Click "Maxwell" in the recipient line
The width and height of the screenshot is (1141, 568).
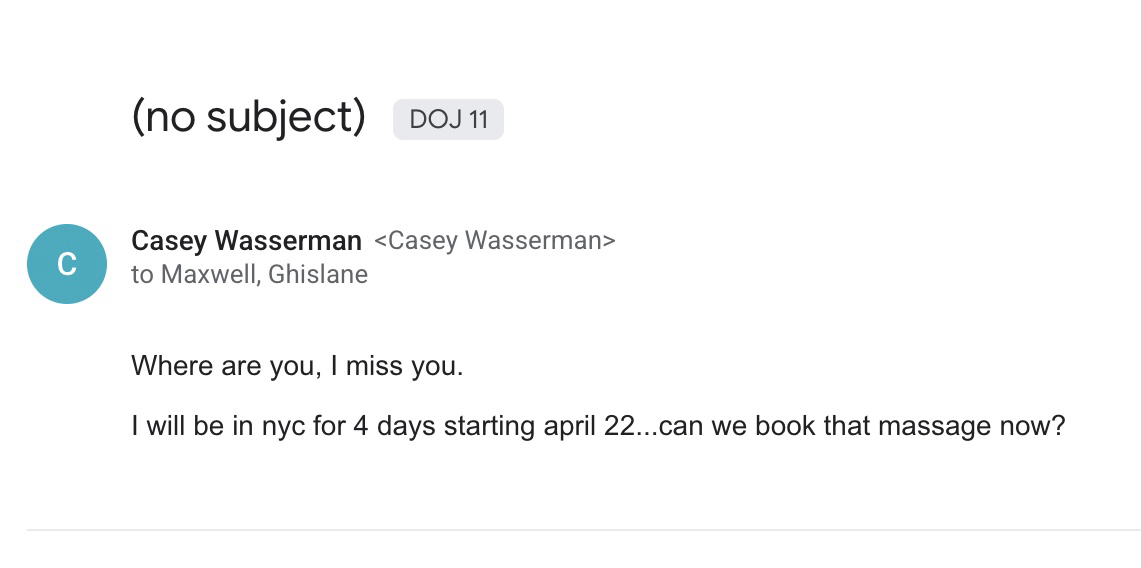click(207, 275)
